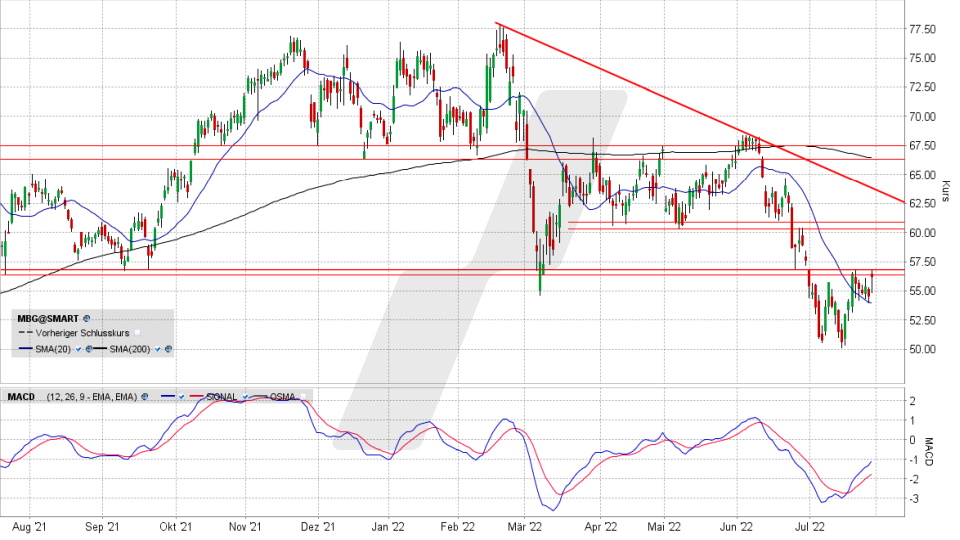The image size is (960, 540).
Task: Toggle the SMA(20) line checkbox
Action: 78,349
